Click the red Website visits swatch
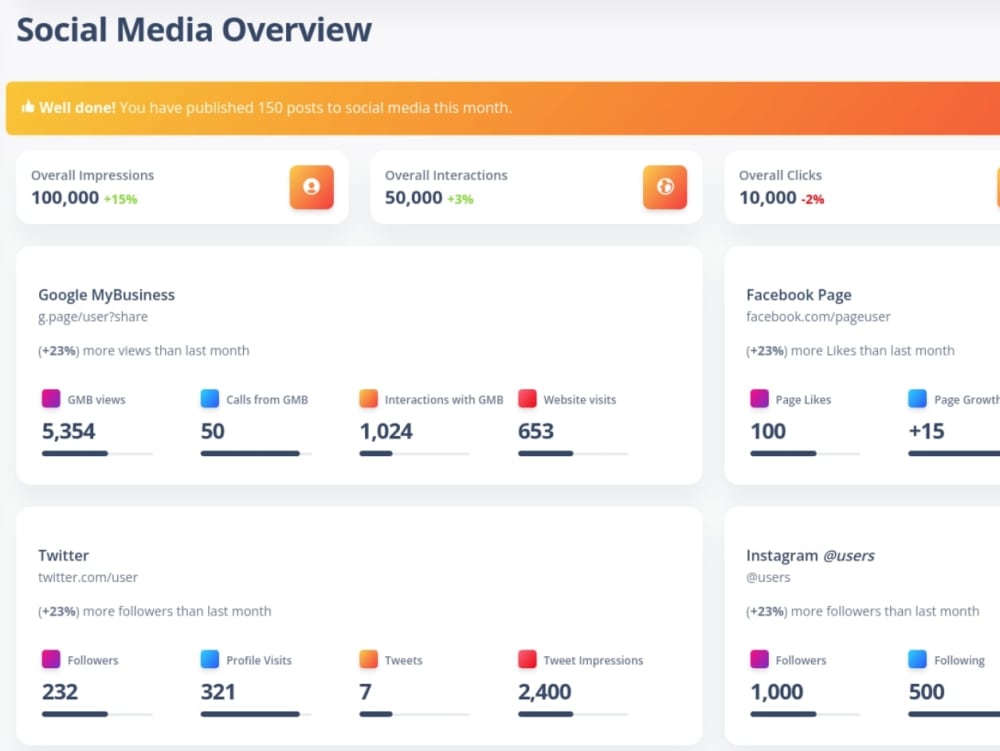Viewport: 1000px width, 751px height. click(527, 398)
